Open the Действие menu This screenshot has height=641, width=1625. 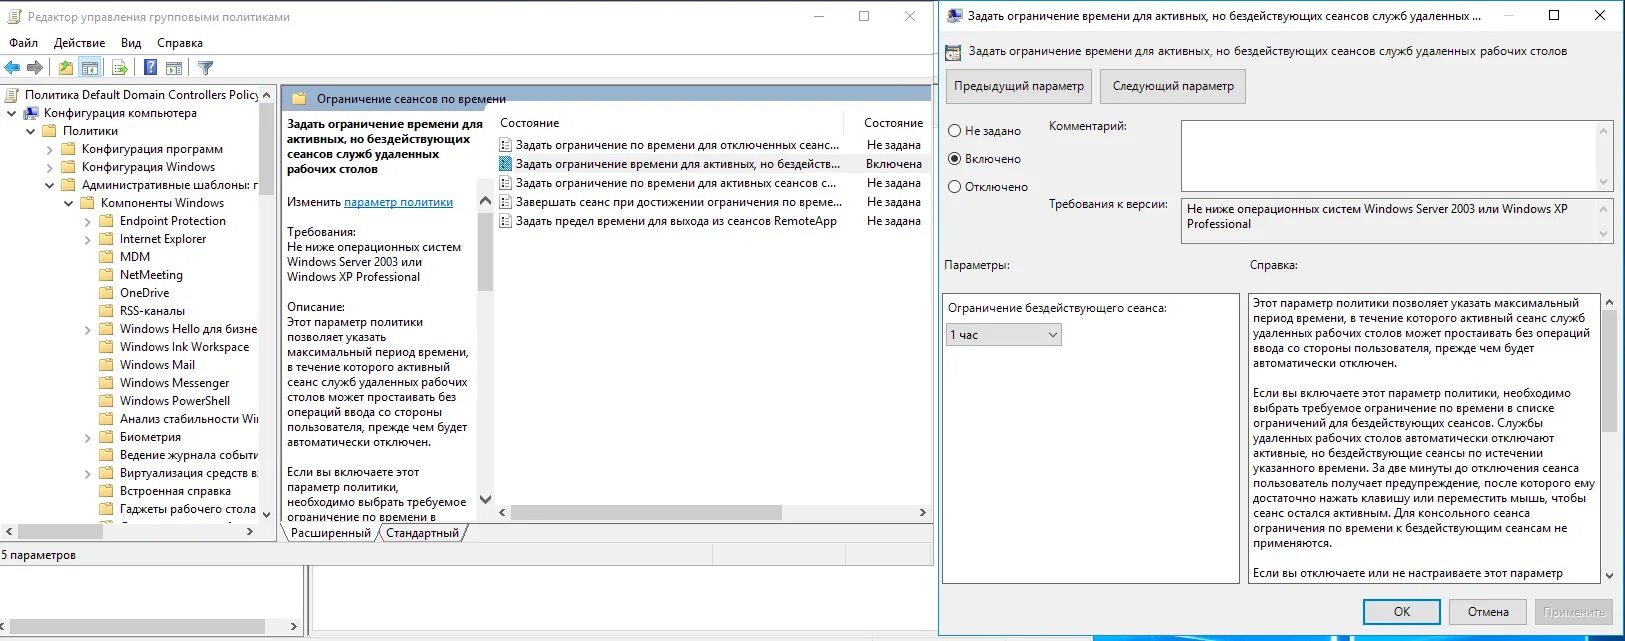click(80, 43)
